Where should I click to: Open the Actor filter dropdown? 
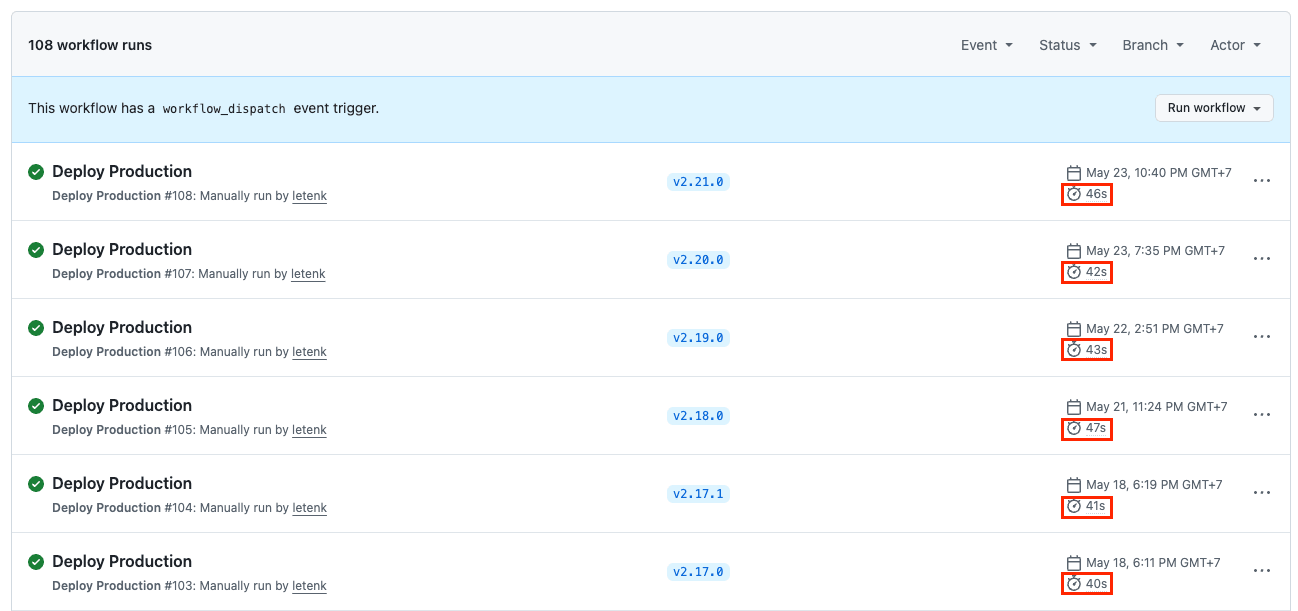point(1236,45)
